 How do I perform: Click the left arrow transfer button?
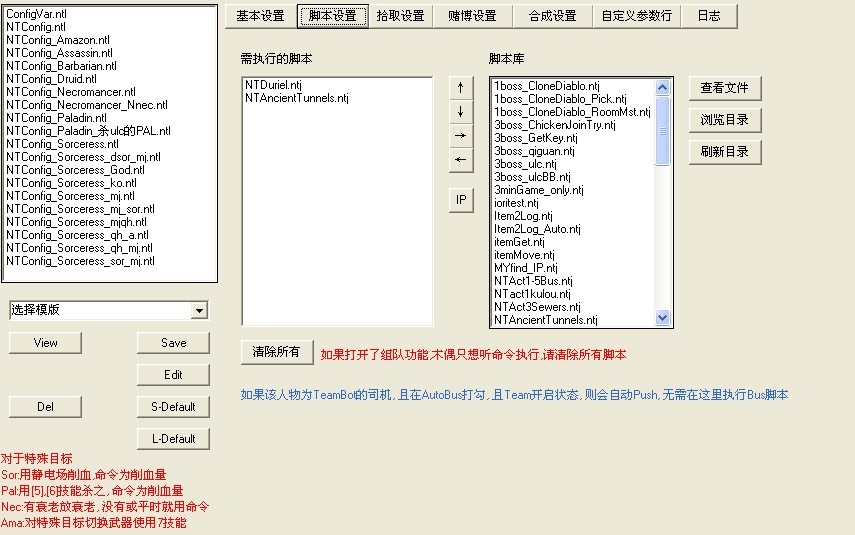tap(461, 160)
